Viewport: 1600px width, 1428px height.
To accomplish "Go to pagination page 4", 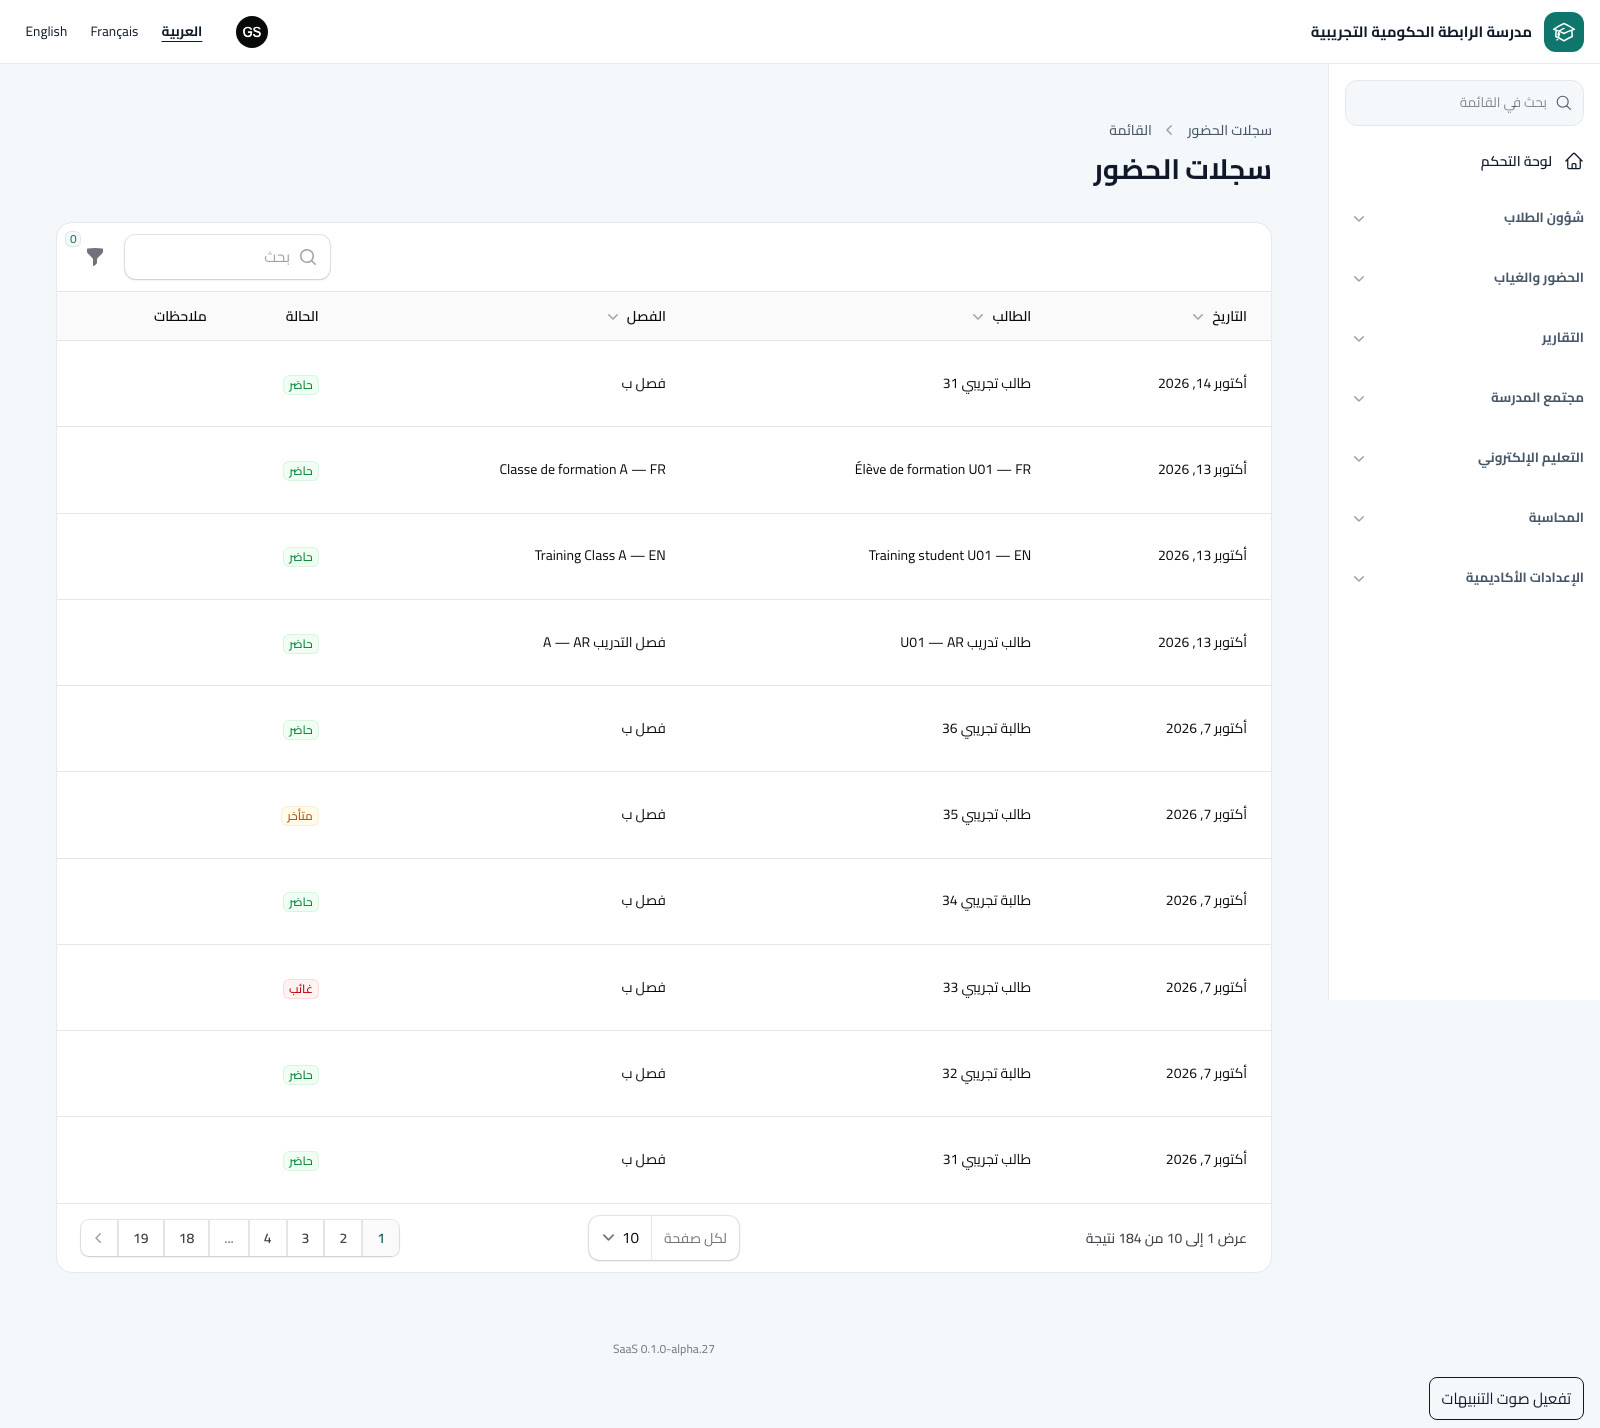I will (x=267, y=1238).
